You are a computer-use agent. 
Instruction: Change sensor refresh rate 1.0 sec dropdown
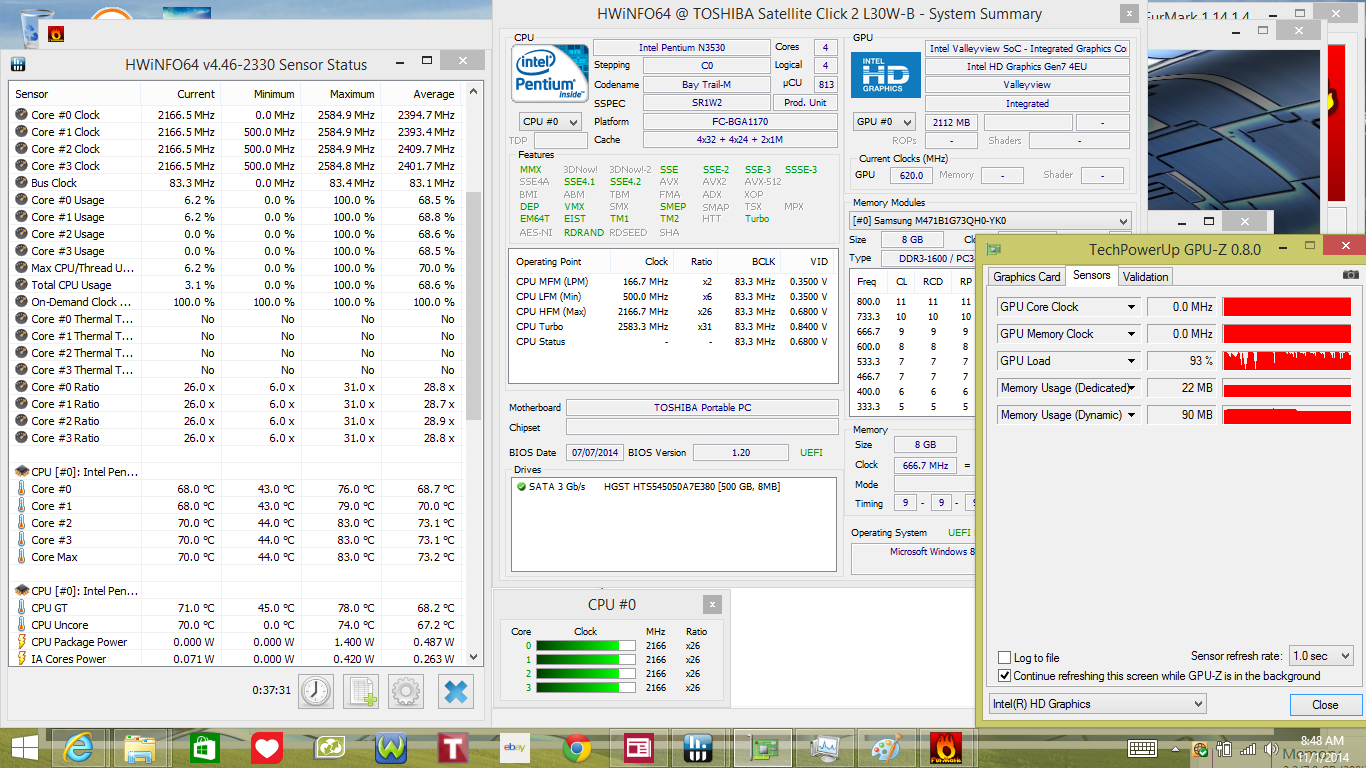1321,656
